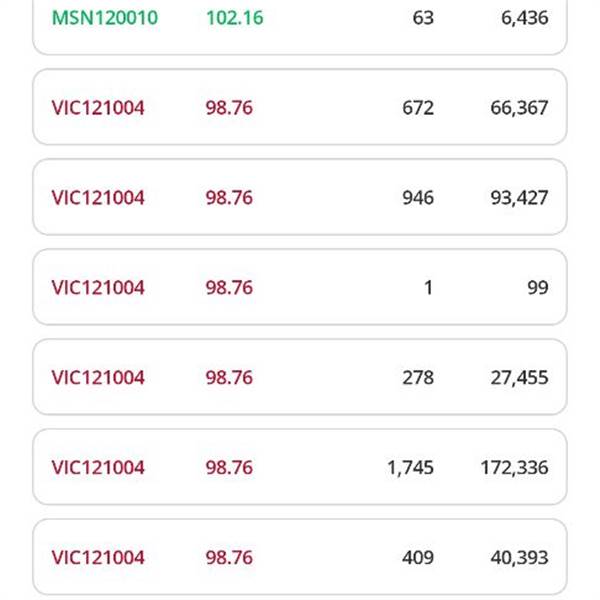This screenshot has width=600, height=600.
Task: Open the VIC121004 row with volume 672
Action: pos(300,107)
